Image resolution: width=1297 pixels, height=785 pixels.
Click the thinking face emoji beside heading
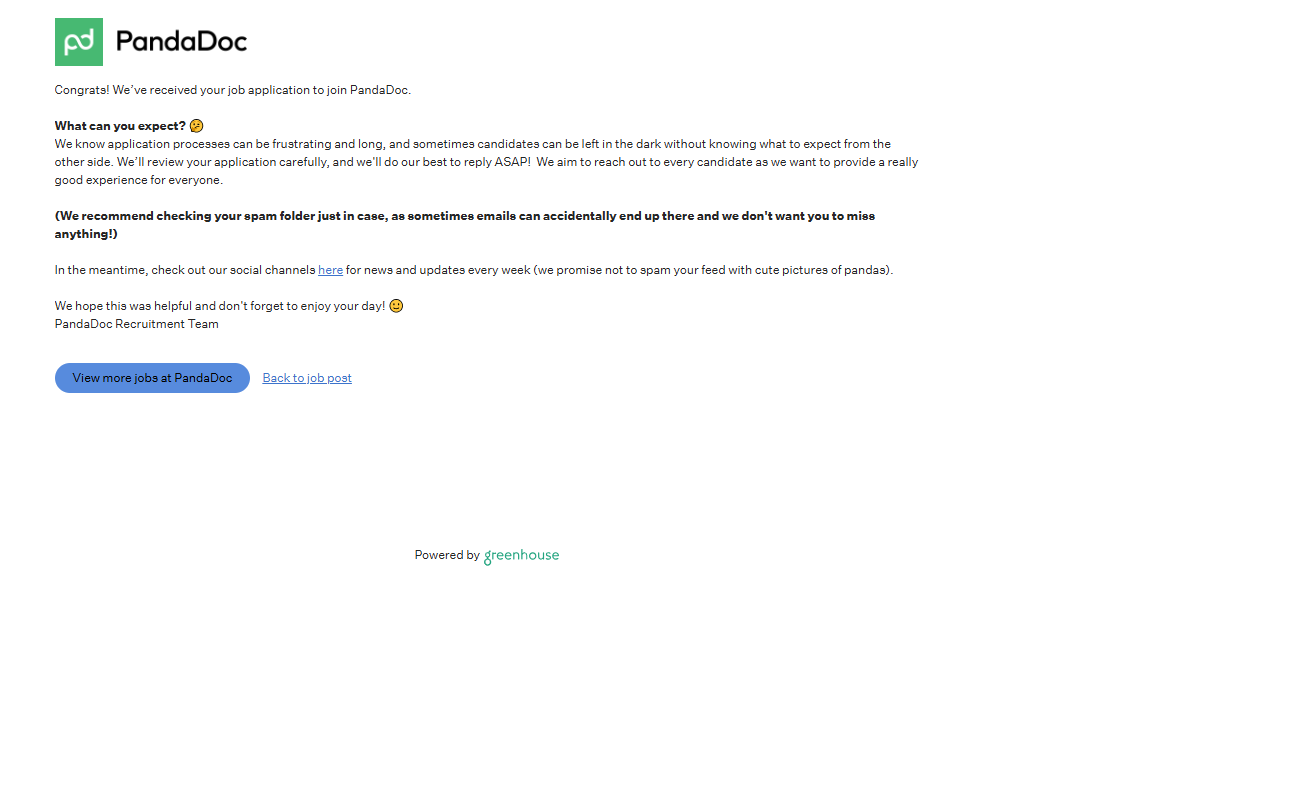196,126
